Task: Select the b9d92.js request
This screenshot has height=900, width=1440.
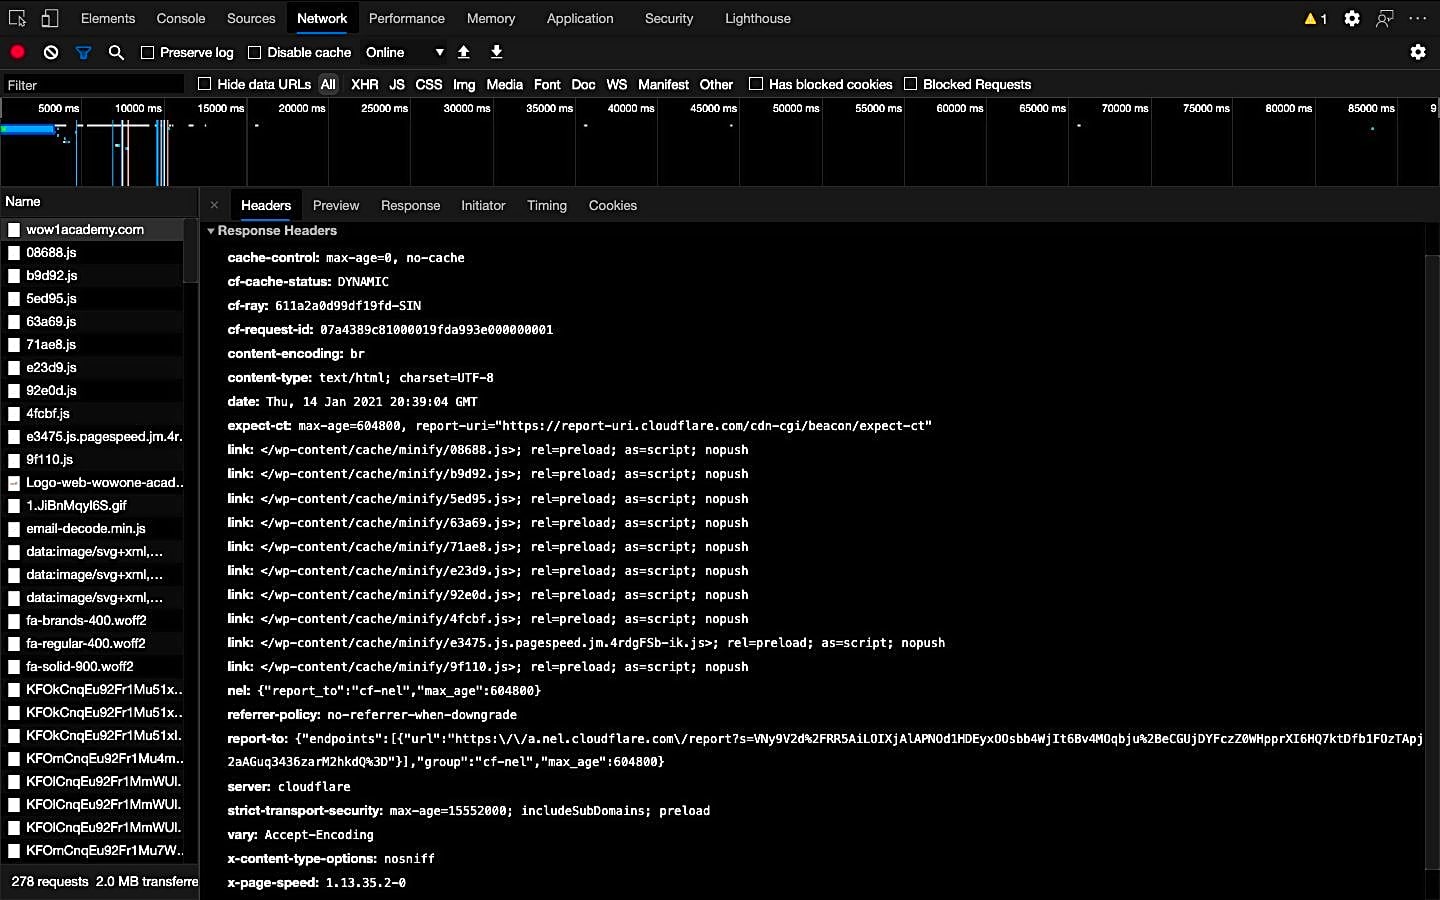Action: tap(92, 276)
